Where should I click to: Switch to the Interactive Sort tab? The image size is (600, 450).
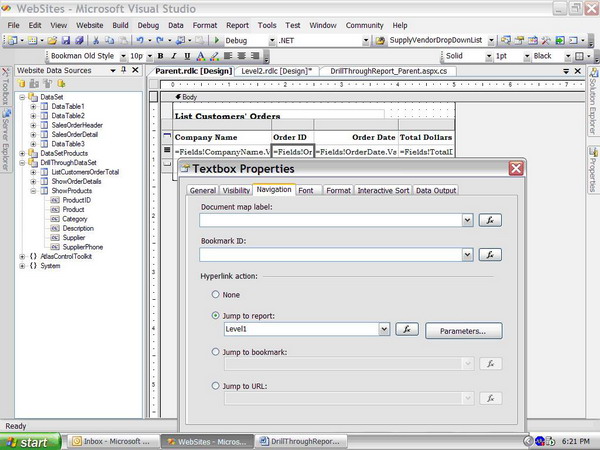click(383, 190)
